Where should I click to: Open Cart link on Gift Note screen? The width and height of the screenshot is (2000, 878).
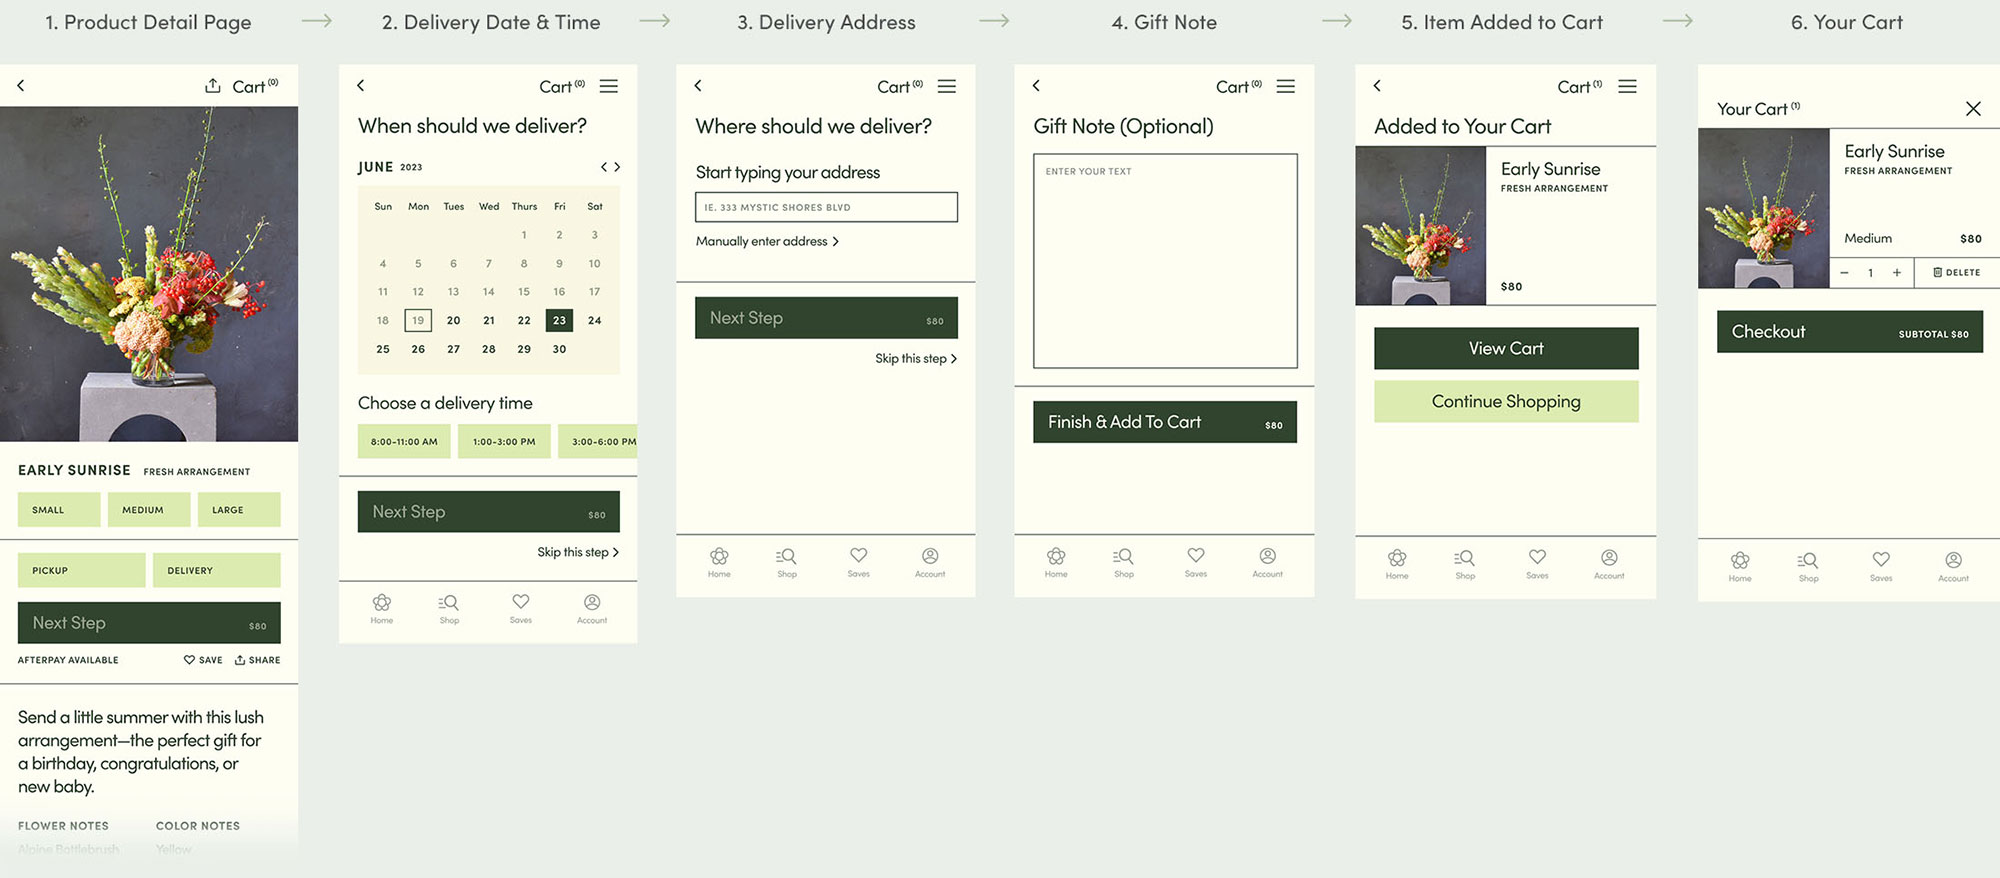1239,86
